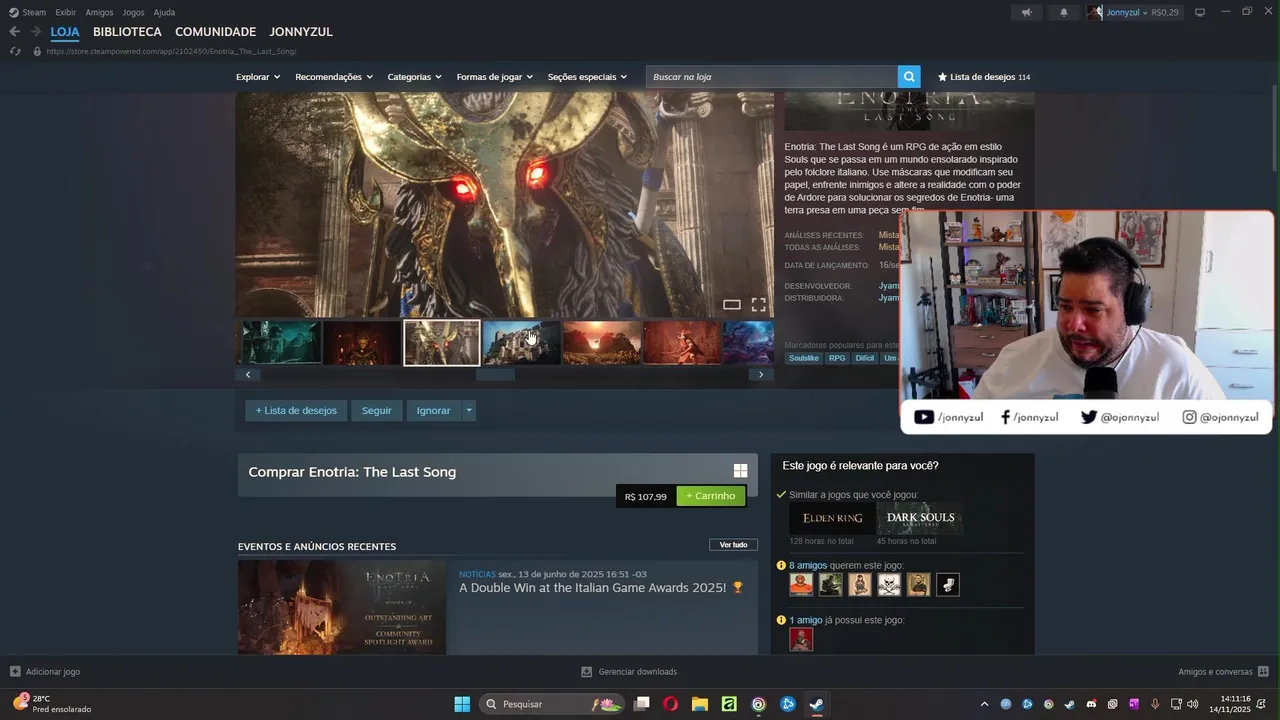
Task: Go to the LOJA tab
Action: pyautogui.click(x=65, y=32)
